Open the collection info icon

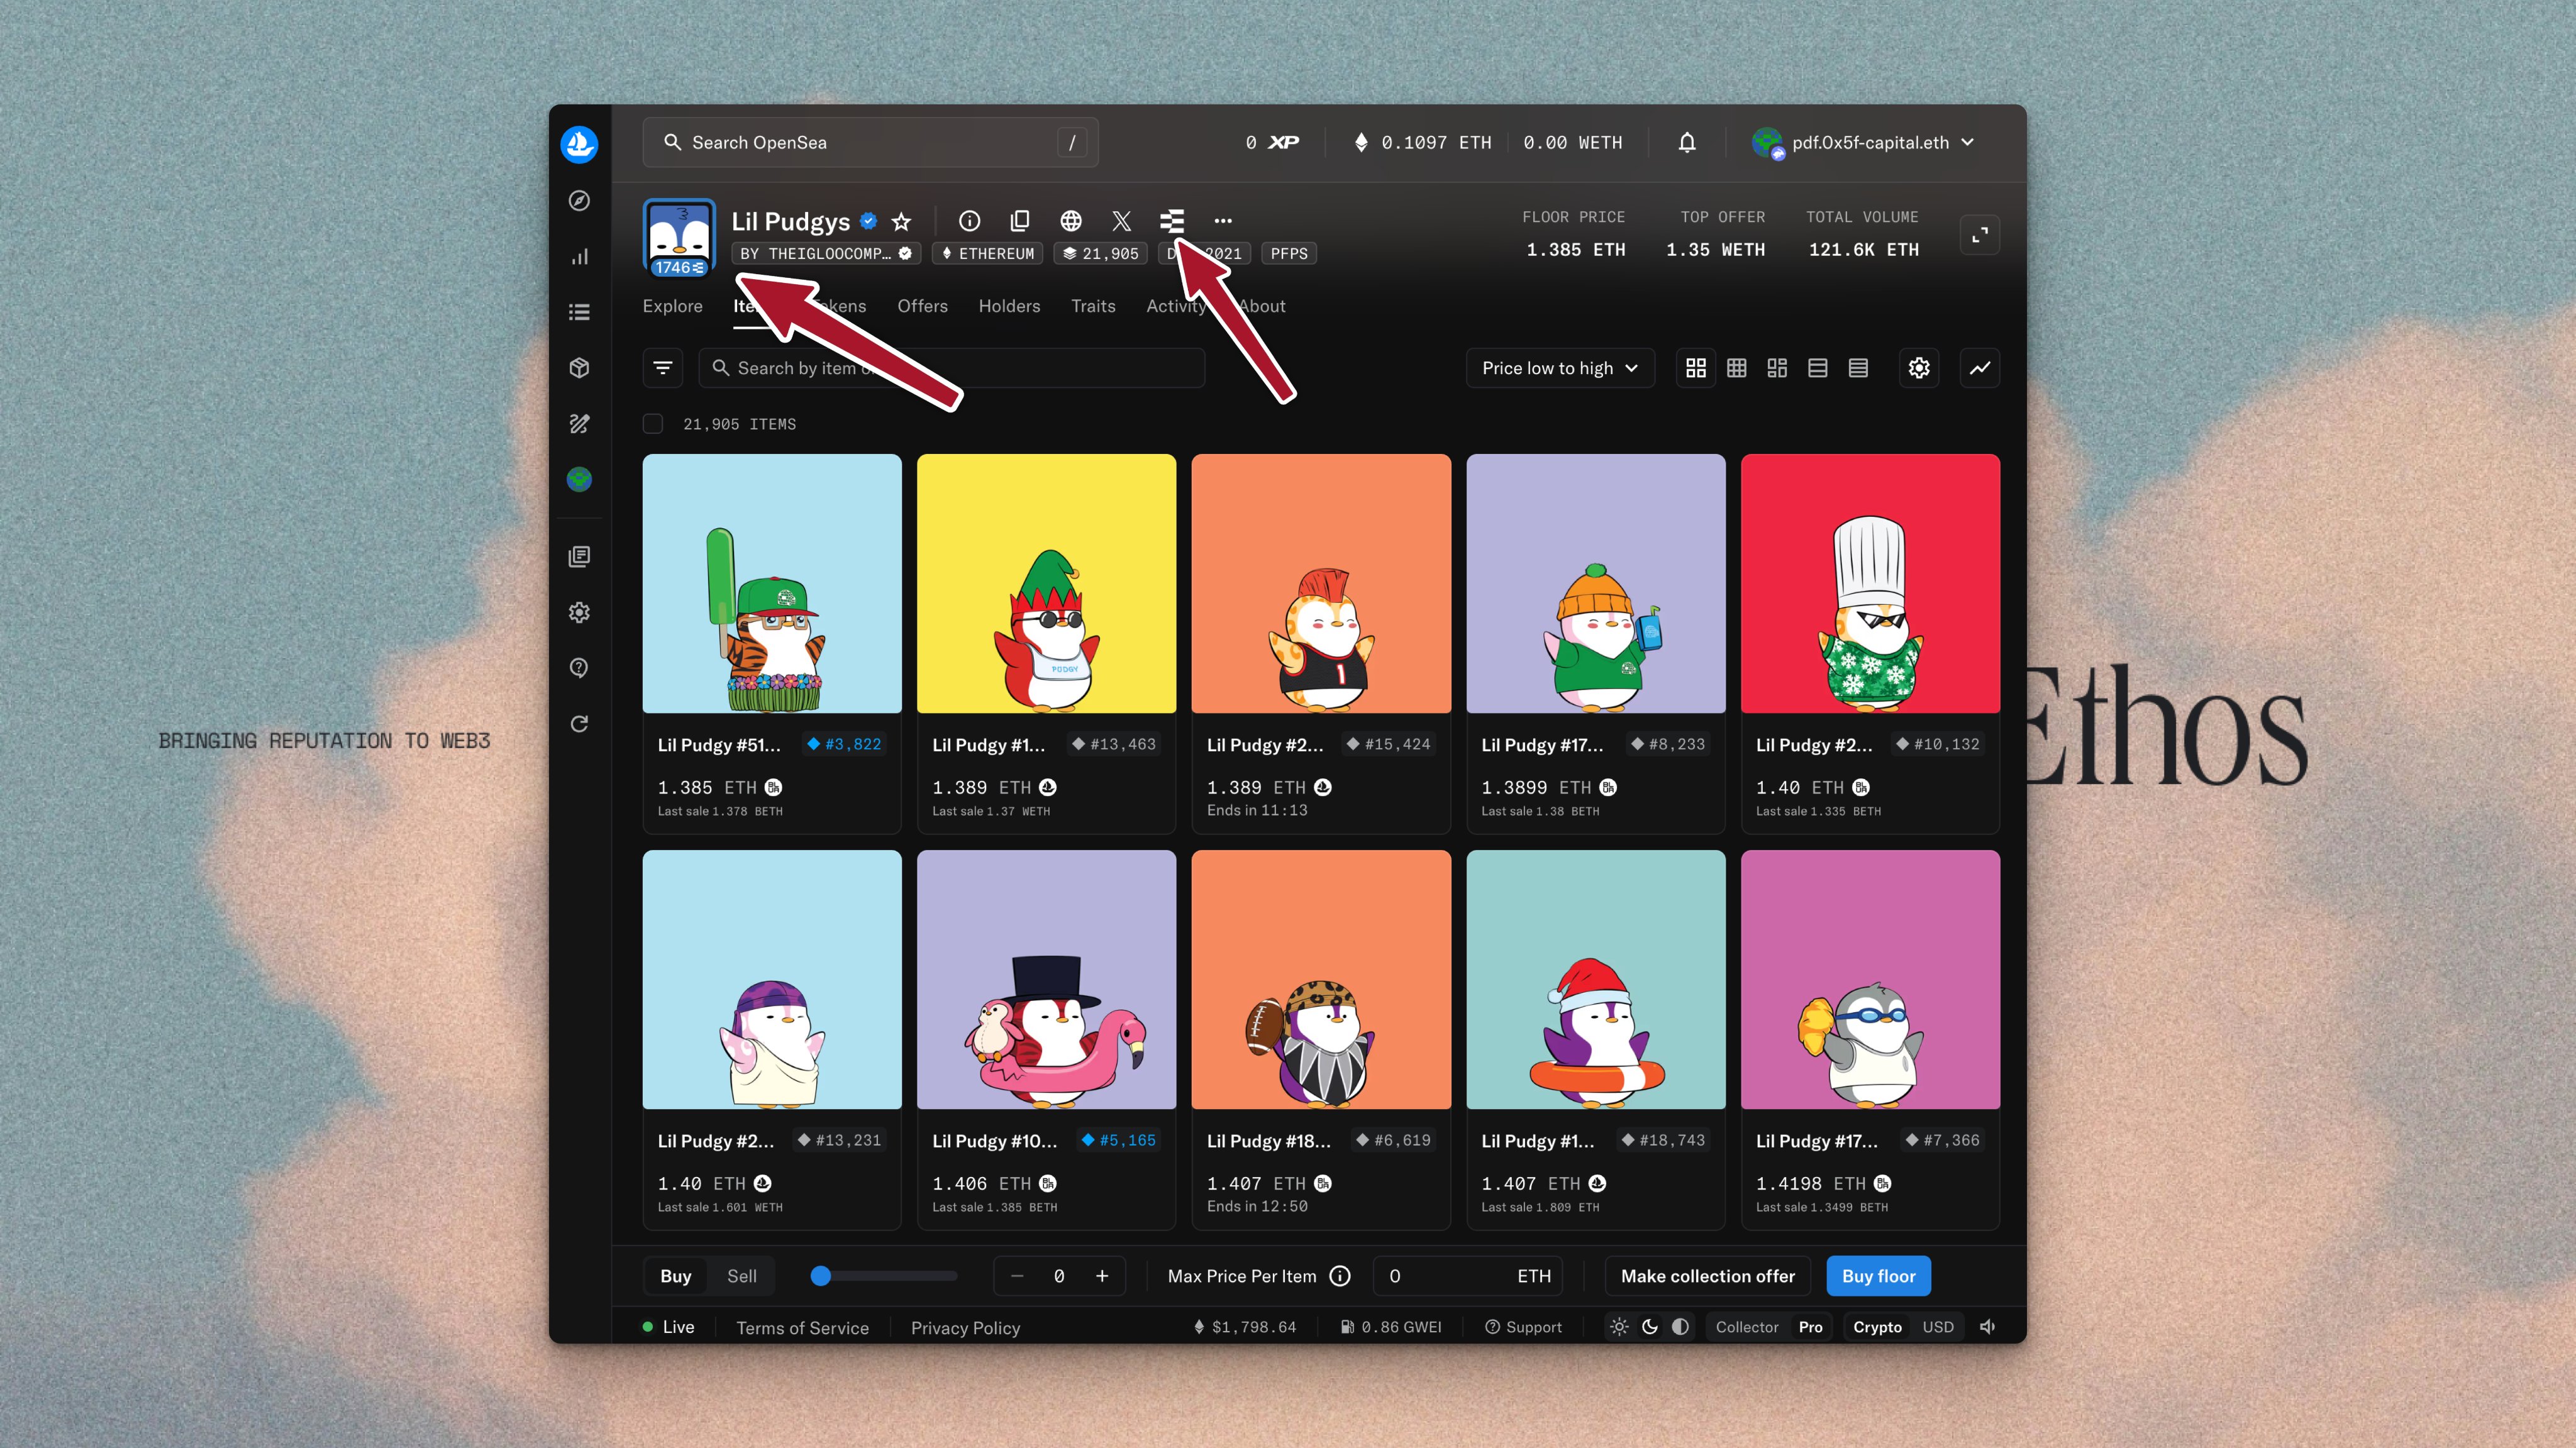(969, 221)
